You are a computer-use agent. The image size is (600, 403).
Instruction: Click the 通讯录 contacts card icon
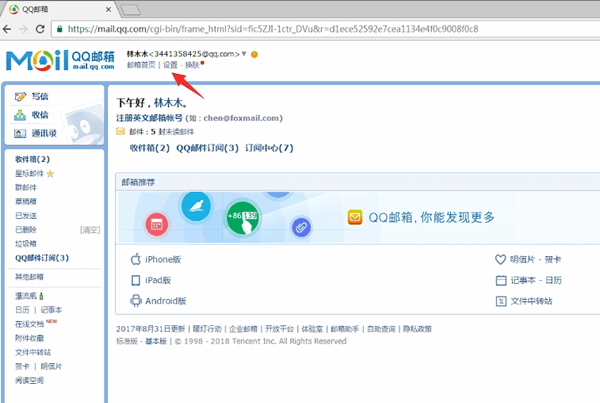20,133
